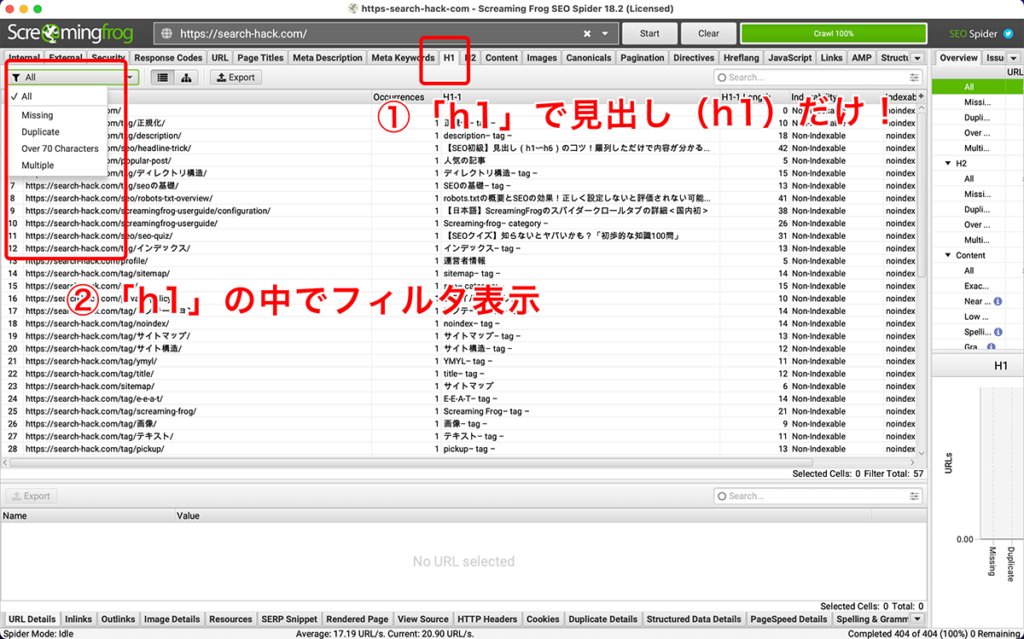Screen dimensions: 1024x639
Task: Open the JavaScript tab
Action: pos(790,57)
